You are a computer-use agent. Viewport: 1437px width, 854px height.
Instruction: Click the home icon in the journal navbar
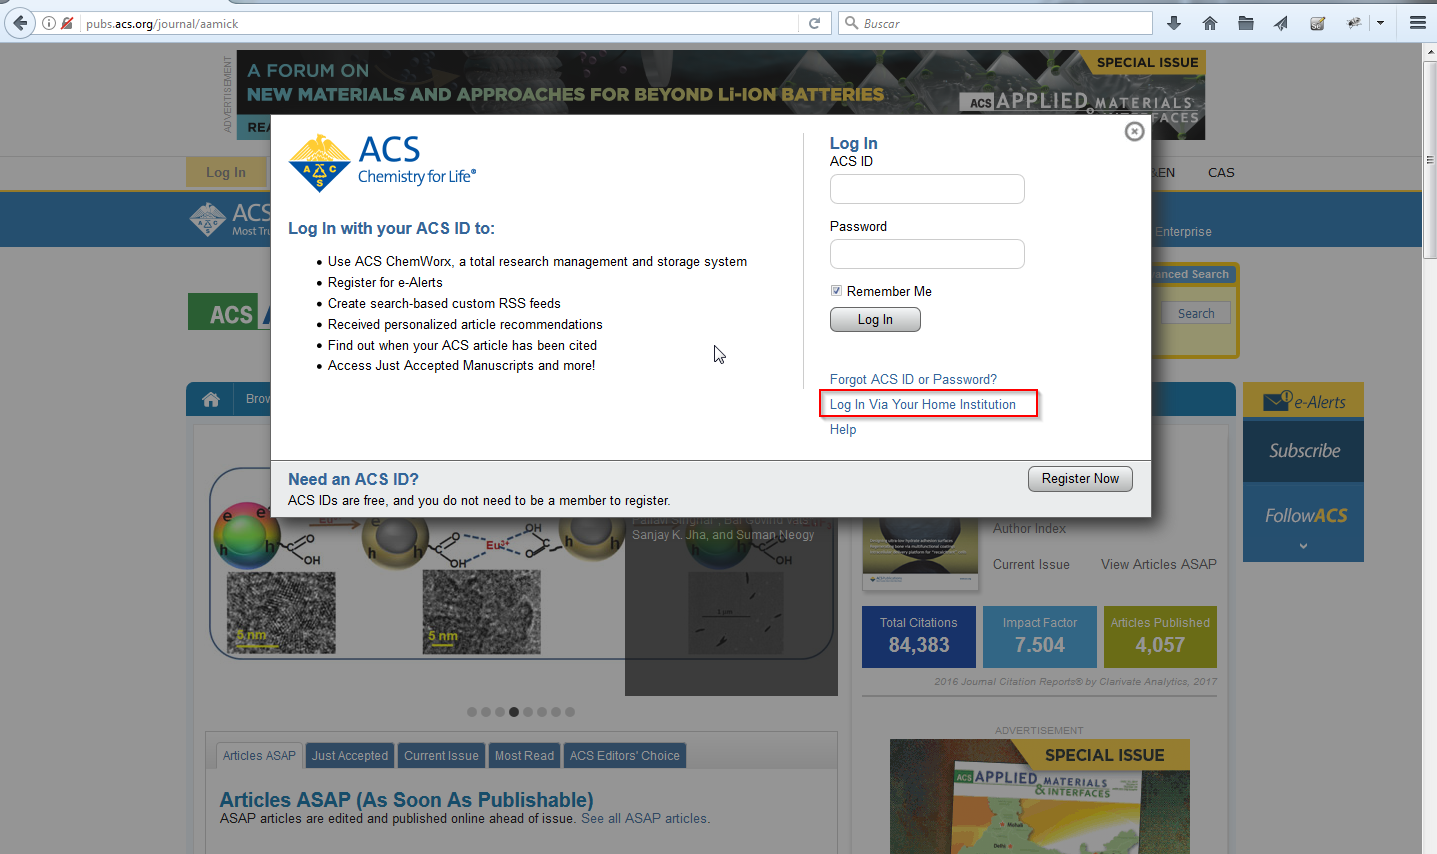pos(210,399)
